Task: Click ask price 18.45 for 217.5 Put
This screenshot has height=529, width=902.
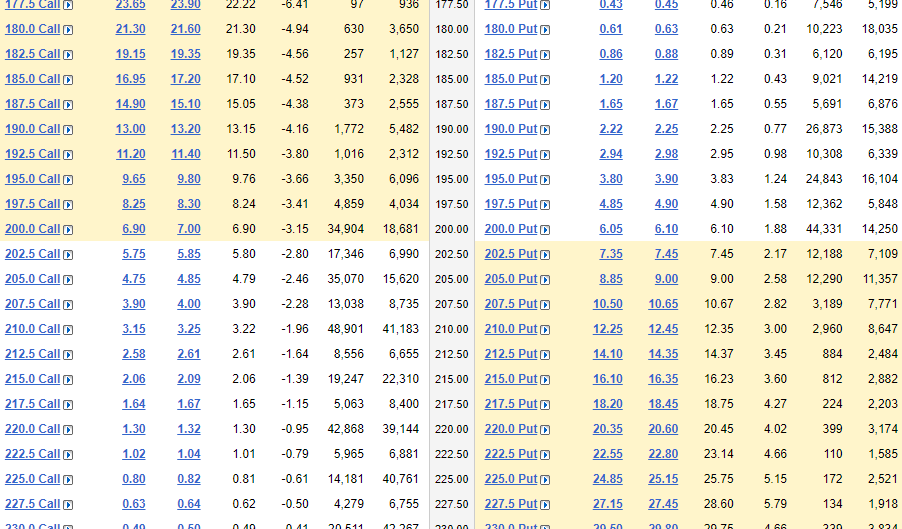Action: (663, 404)
